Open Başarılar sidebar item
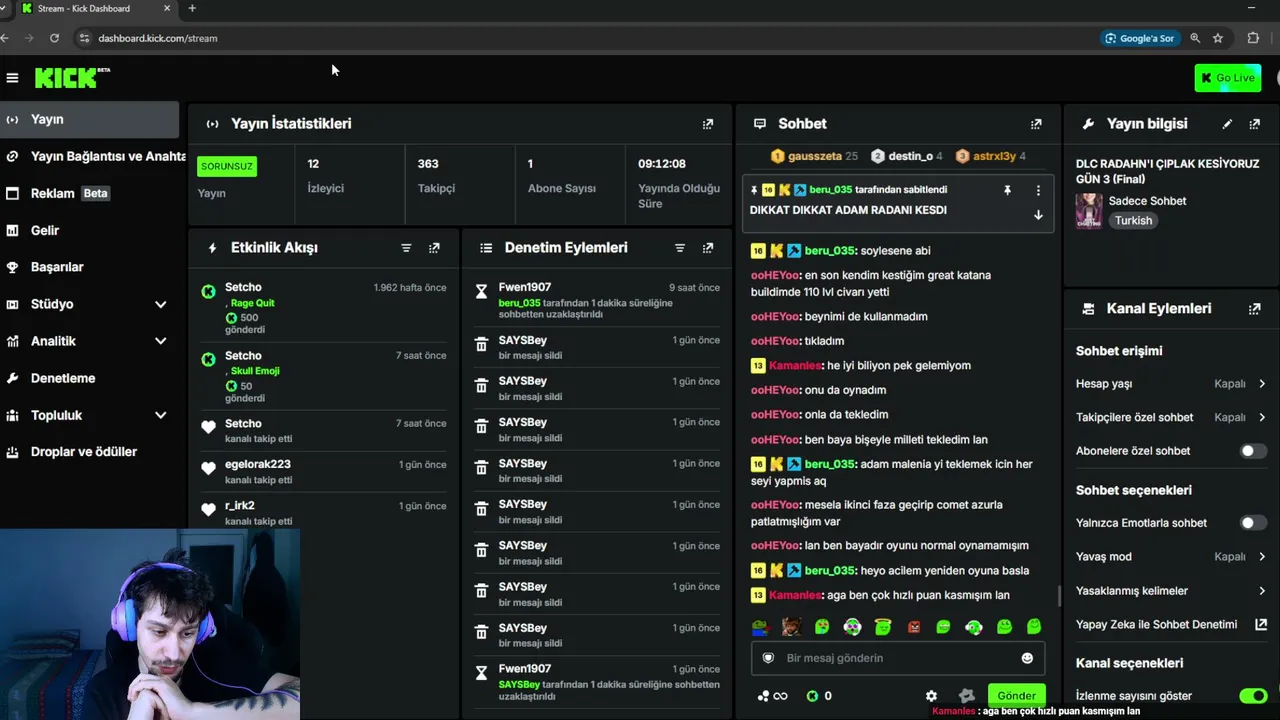Screen dimensions: 1280x720 click(90, 267)
